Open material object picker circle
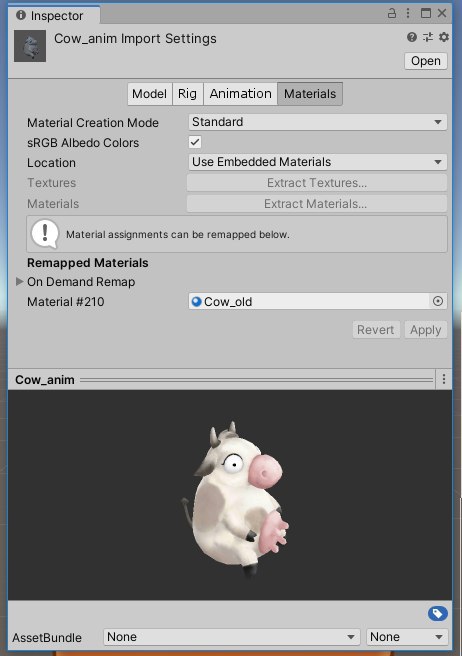462x656 pixels. [x=438, y=301]
